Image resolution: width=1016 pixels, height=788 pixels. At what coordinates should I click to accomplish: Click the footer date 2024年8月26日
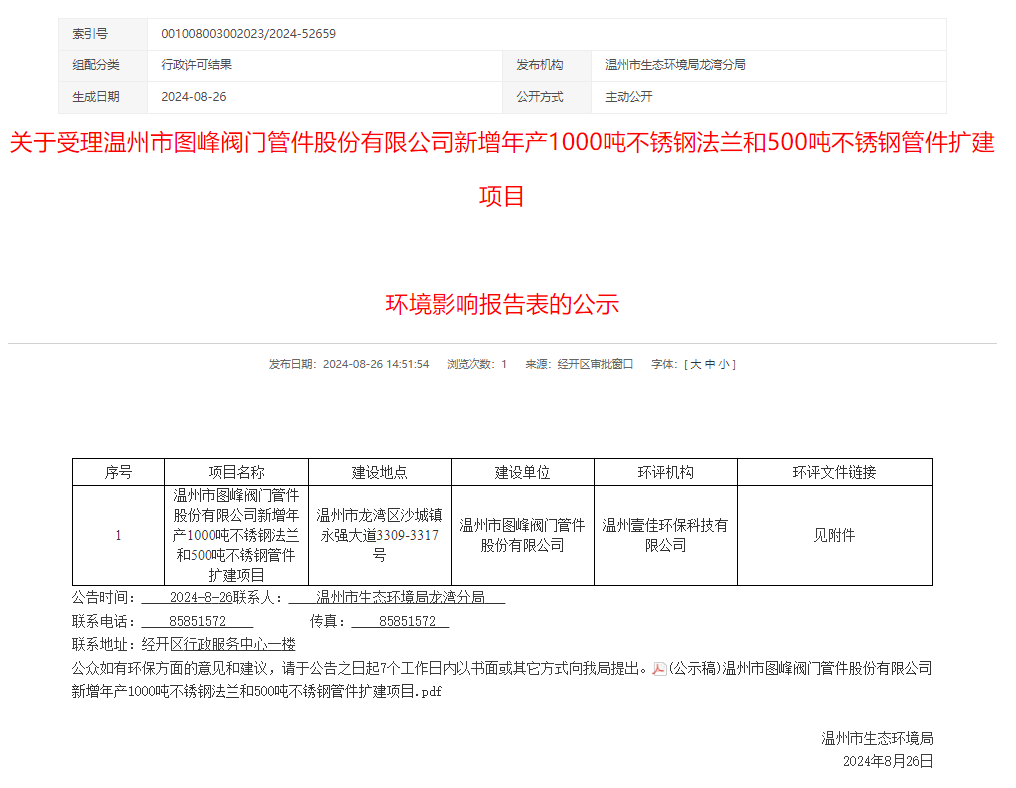coord(888,761)
